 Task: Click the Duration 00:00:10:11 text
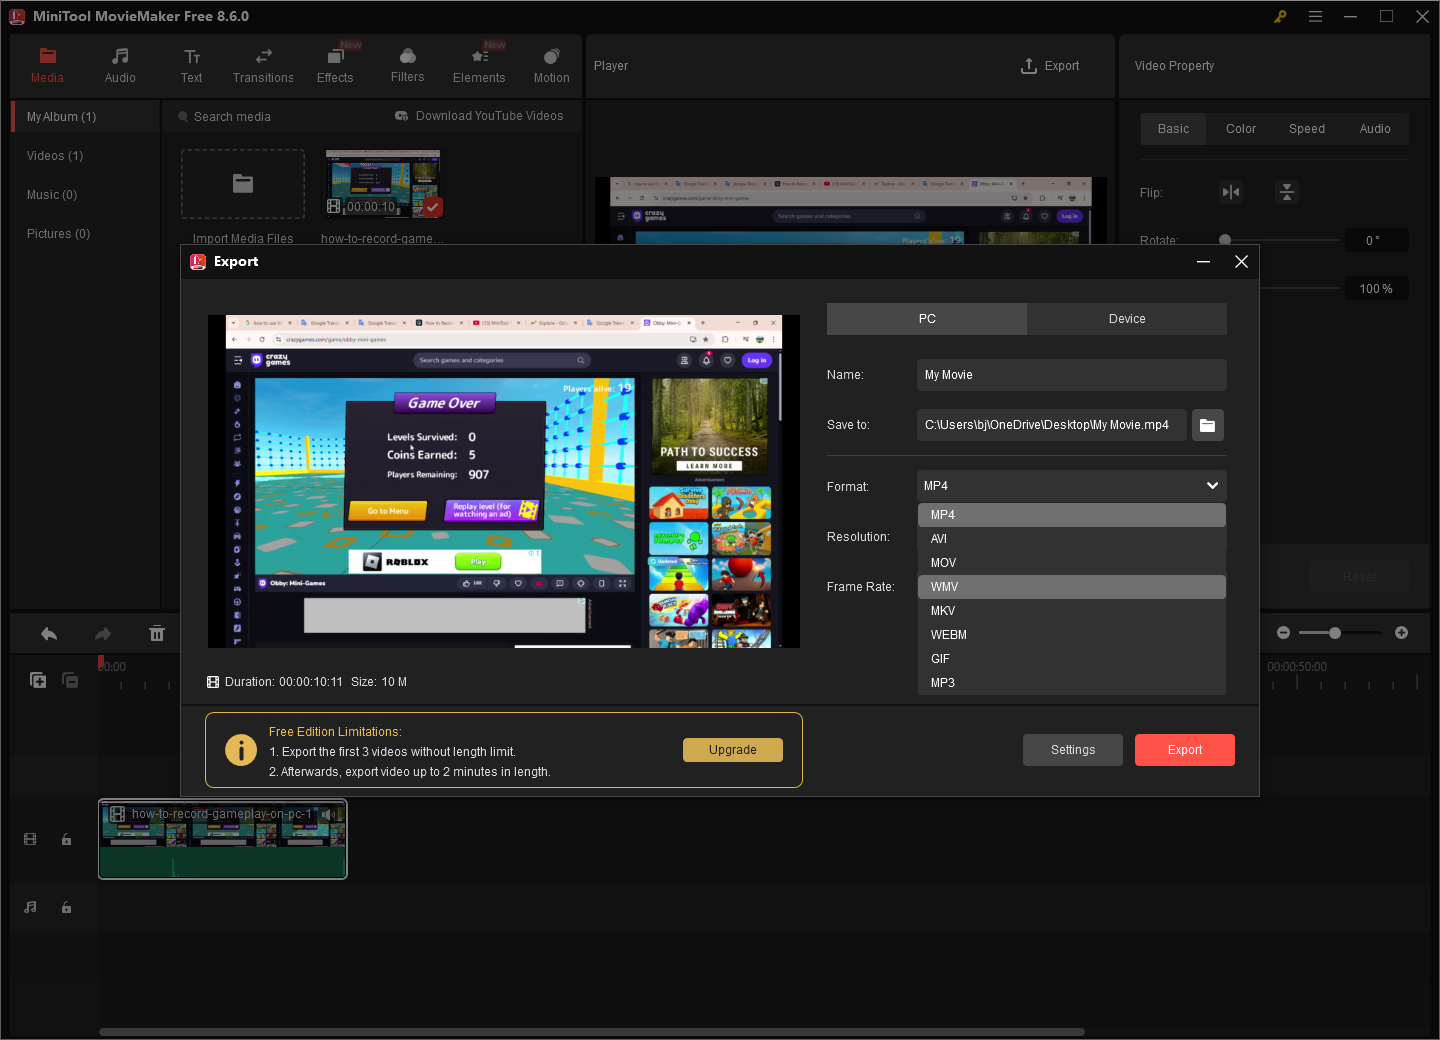(284, 682)
